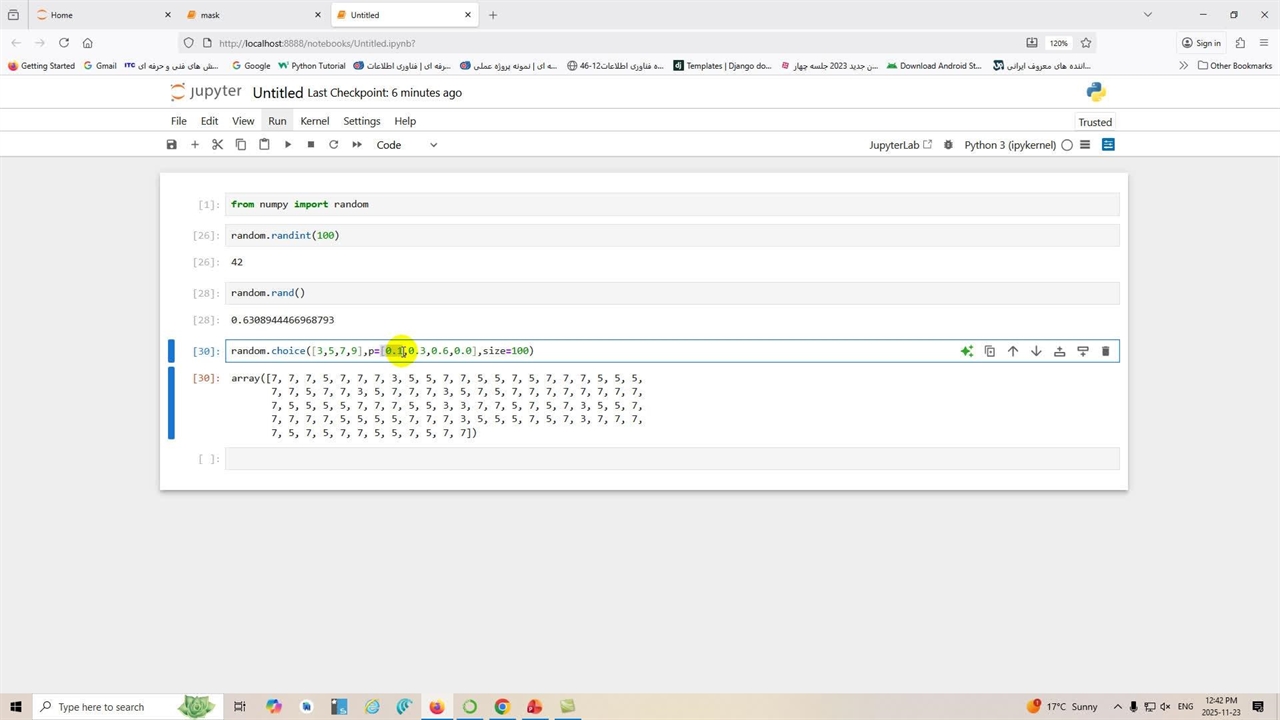Restart kernel and run all cells icon

(357, 145)
